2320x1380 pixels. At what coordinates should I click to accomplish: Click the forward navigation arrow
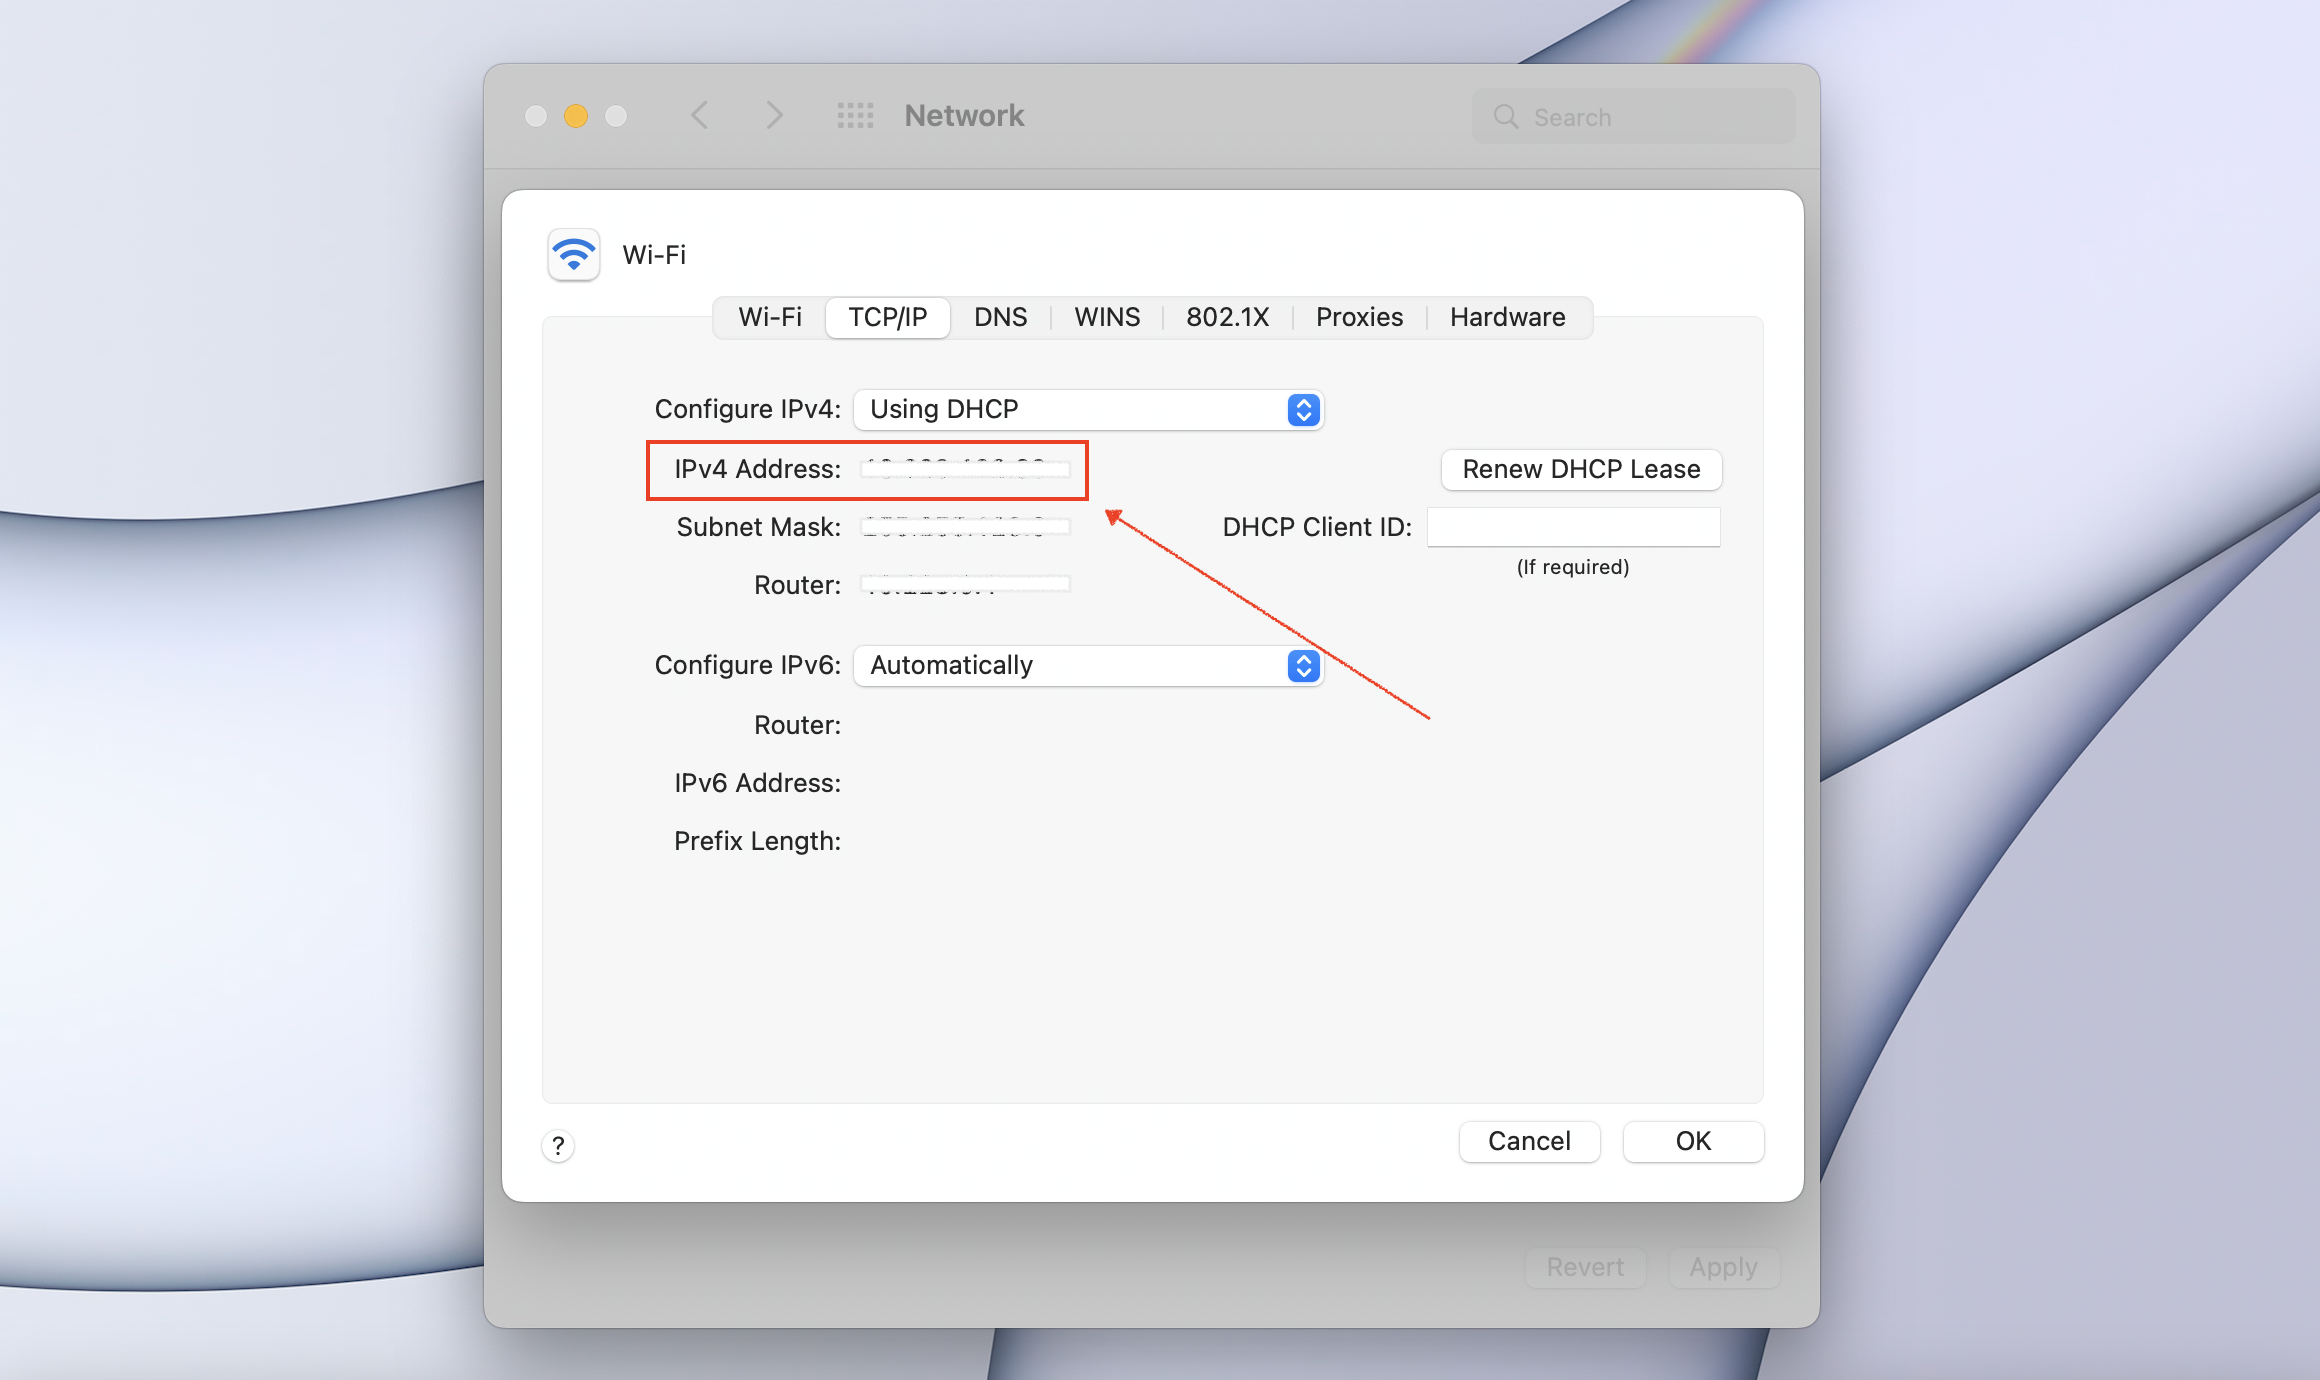(775, 115)
